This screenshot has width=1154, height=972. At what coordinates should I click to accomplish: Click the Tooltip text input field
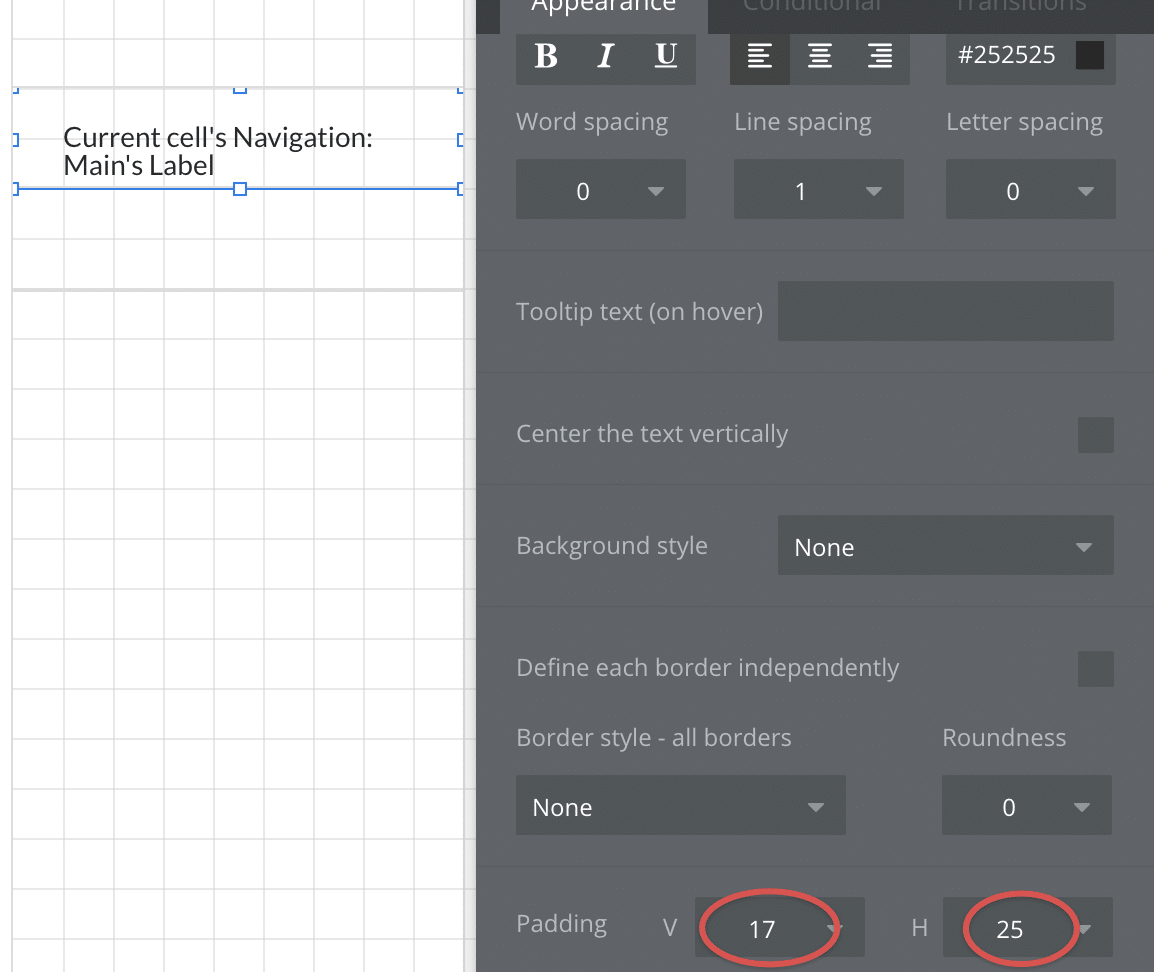tap(945, 312)
